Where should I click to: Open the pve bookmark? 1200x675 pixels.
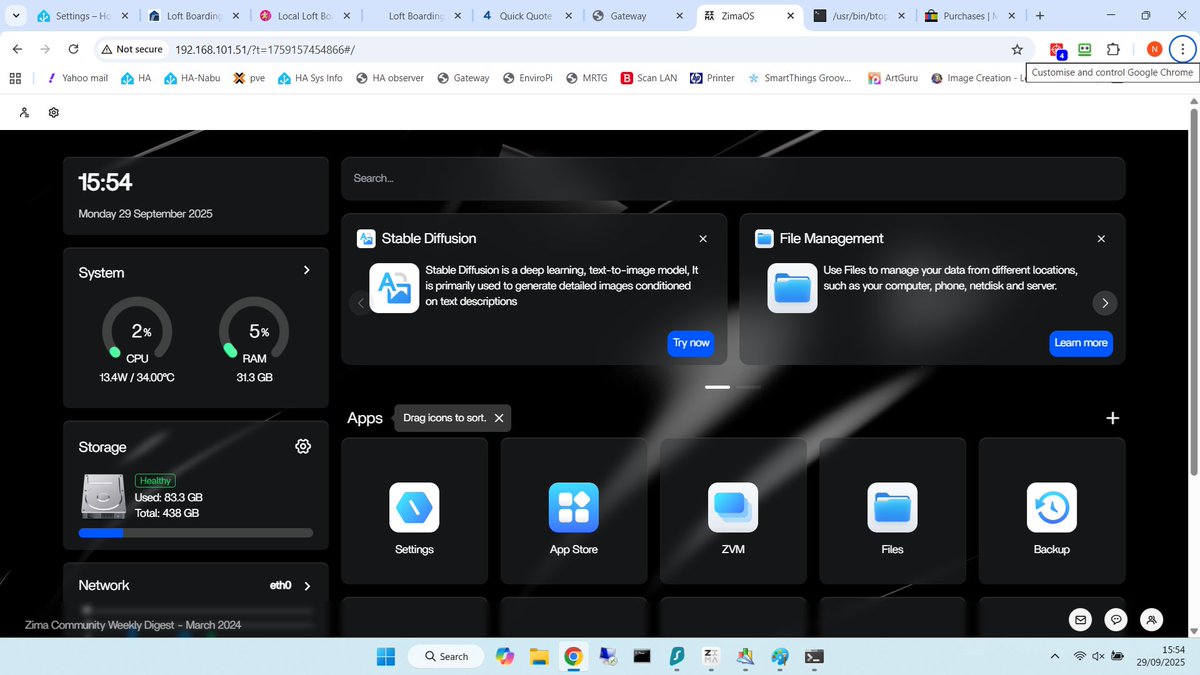[249, 78]
